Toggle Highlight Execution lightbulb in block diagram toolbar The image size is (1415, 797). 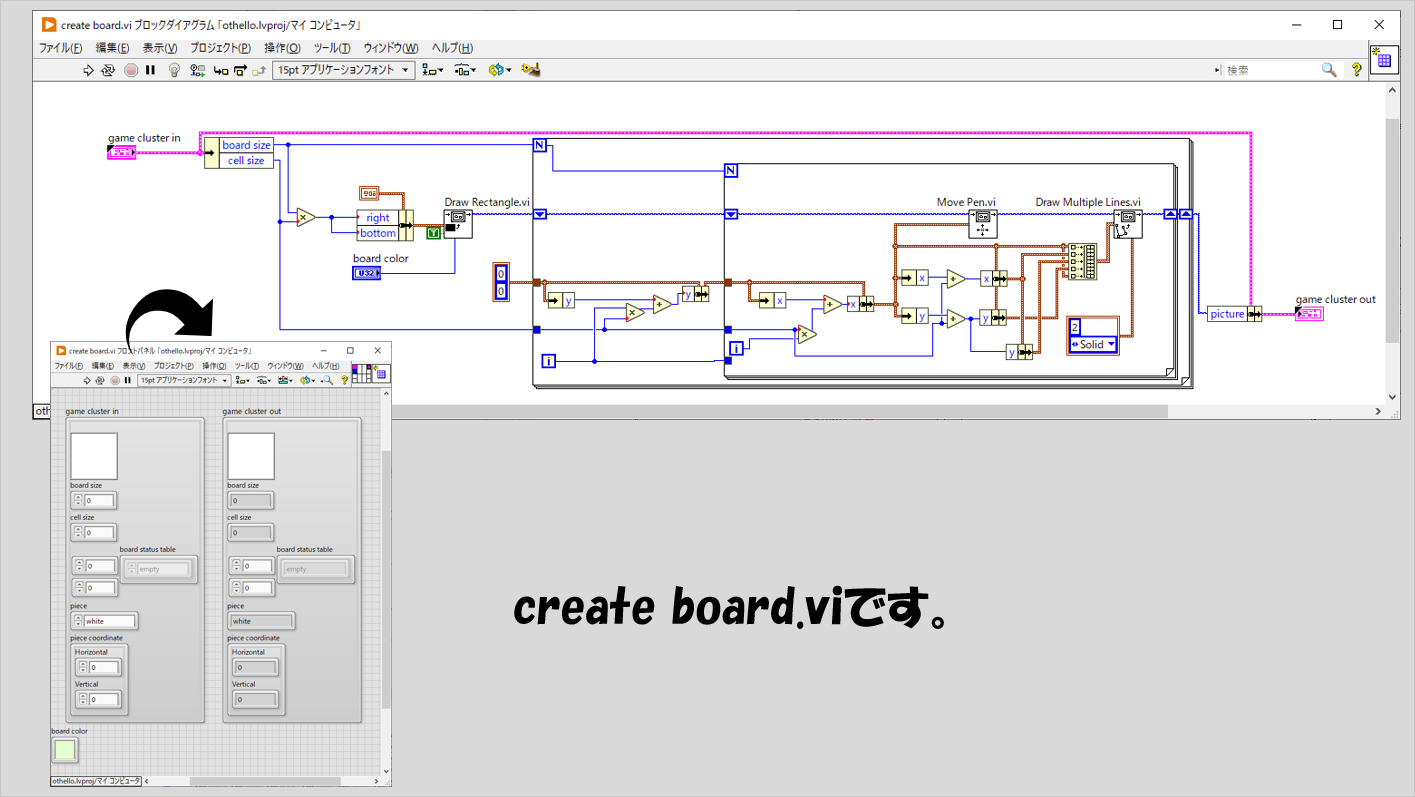(173, 70)
